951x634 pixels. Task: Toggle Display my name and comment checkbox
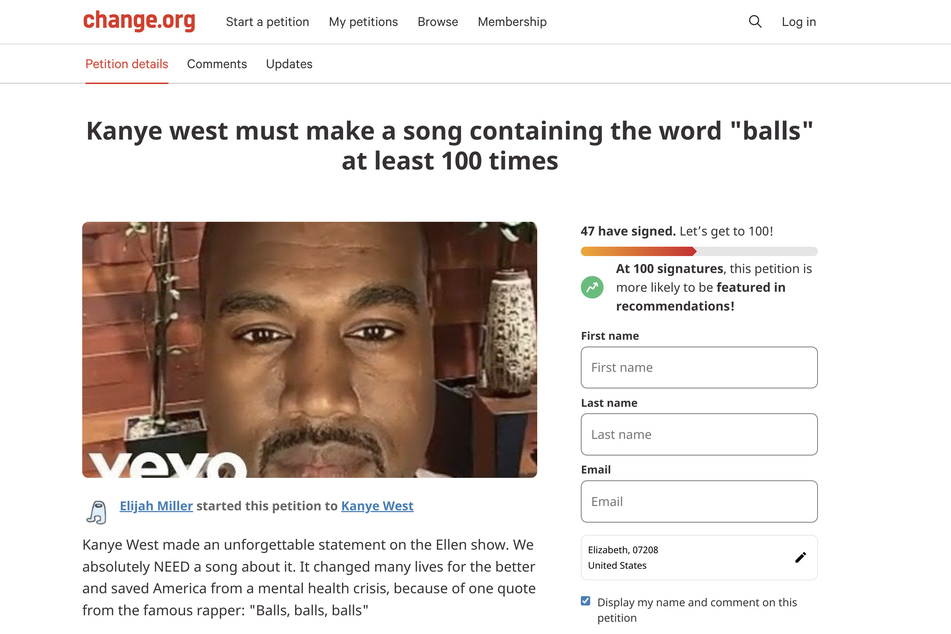(585, 601)
